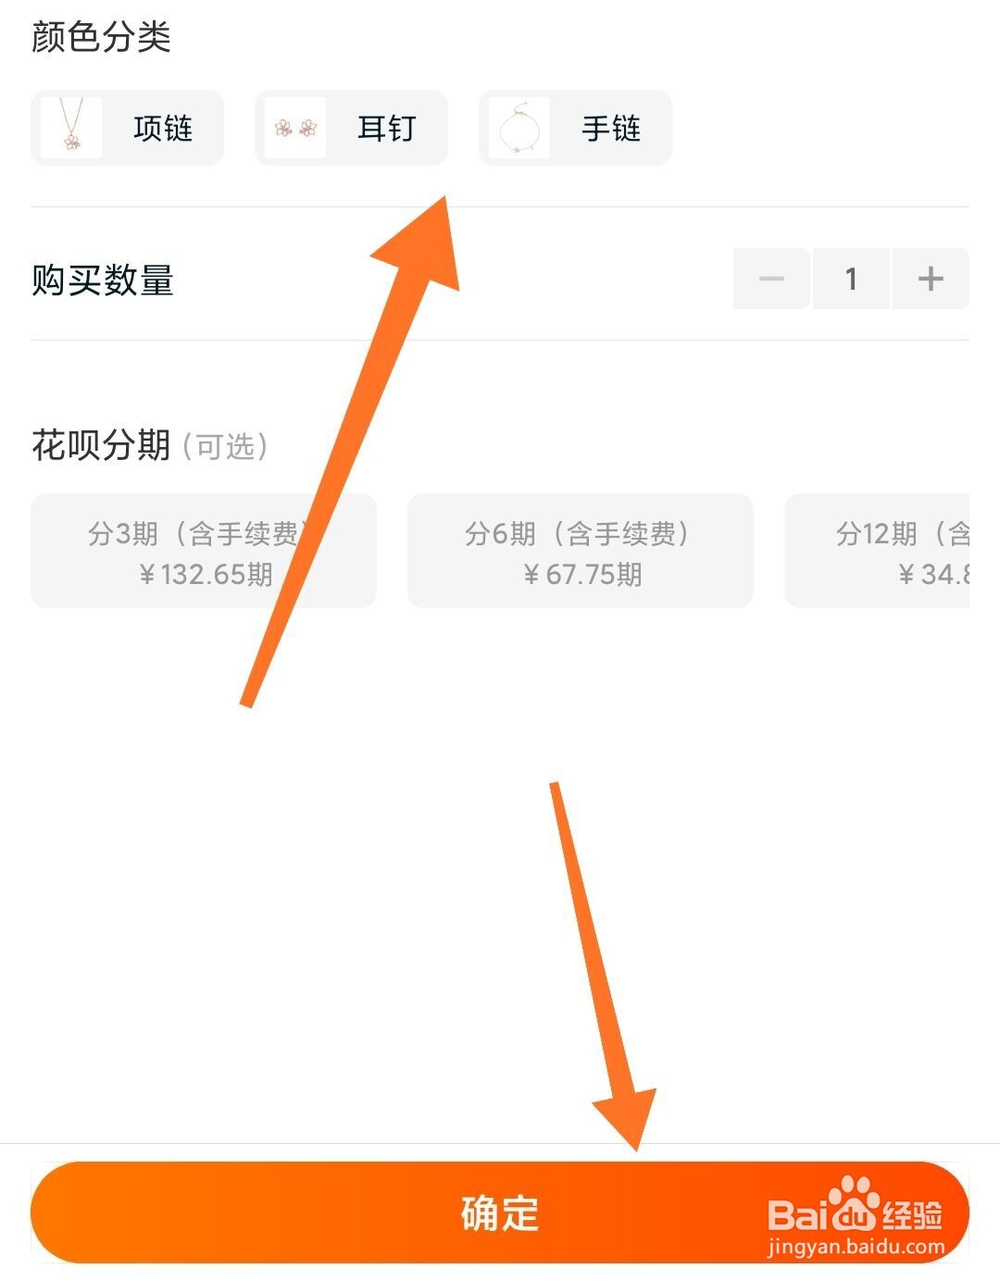Image resolution: width=1000 pixels, height=1281 pixels.
Task: Click the 经验 watermark text
Action: (913, 1215)
